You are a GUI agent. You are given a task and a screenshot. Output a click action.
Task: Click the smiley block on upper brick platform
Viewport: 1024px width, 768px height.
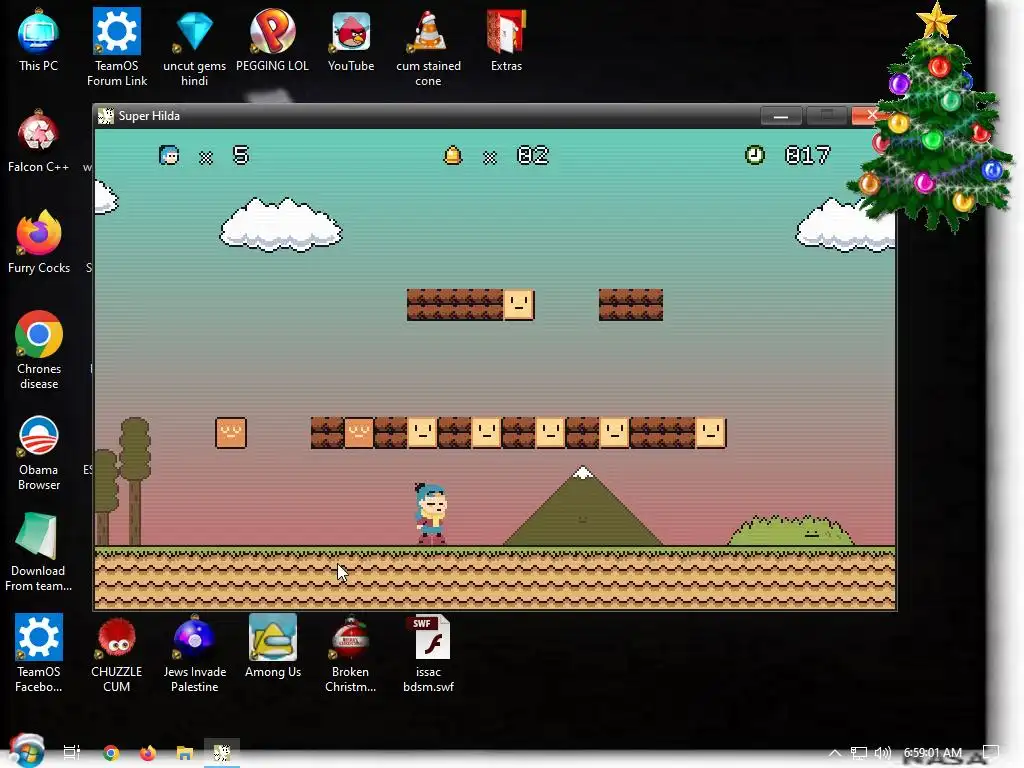pyautogui.click(x=519, y=304)
